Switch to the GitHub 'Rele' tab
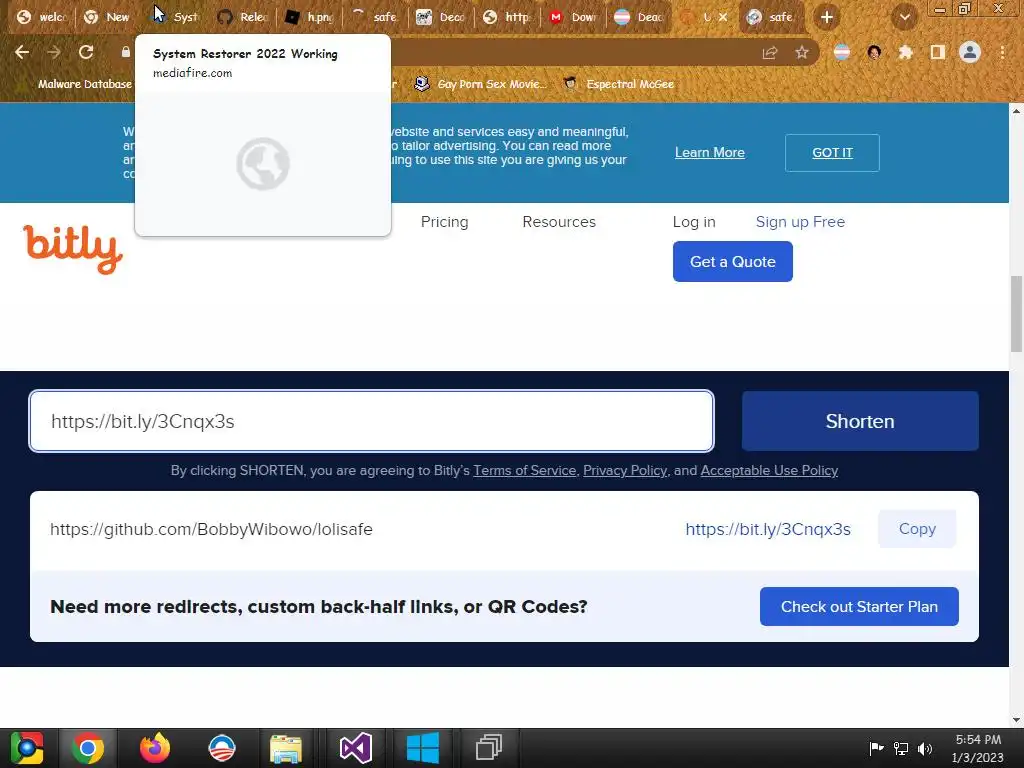The width and height of the screenshot is (1024, 768). tap(243, 17)
